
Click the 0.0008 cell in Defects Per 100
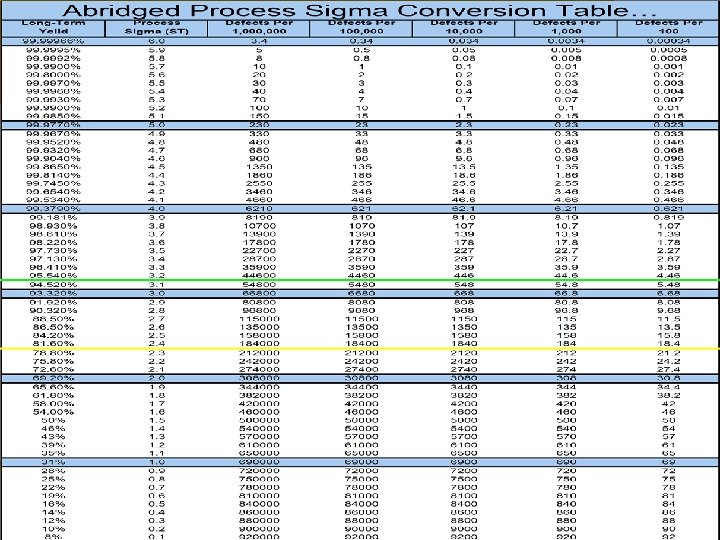[x=669, y=58]
